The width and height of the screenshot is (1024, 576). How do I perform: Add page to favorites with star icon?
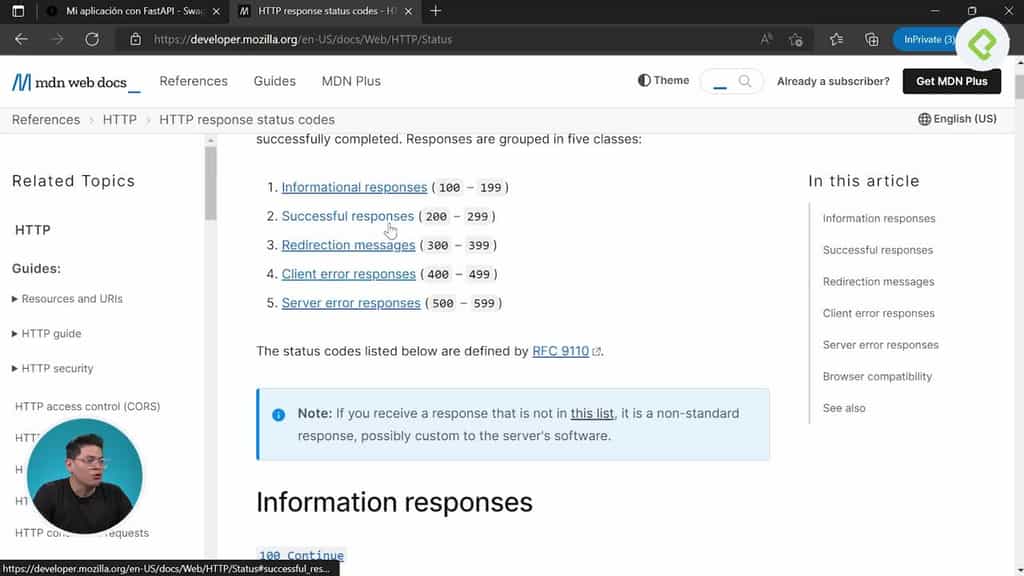click(796, 39)
